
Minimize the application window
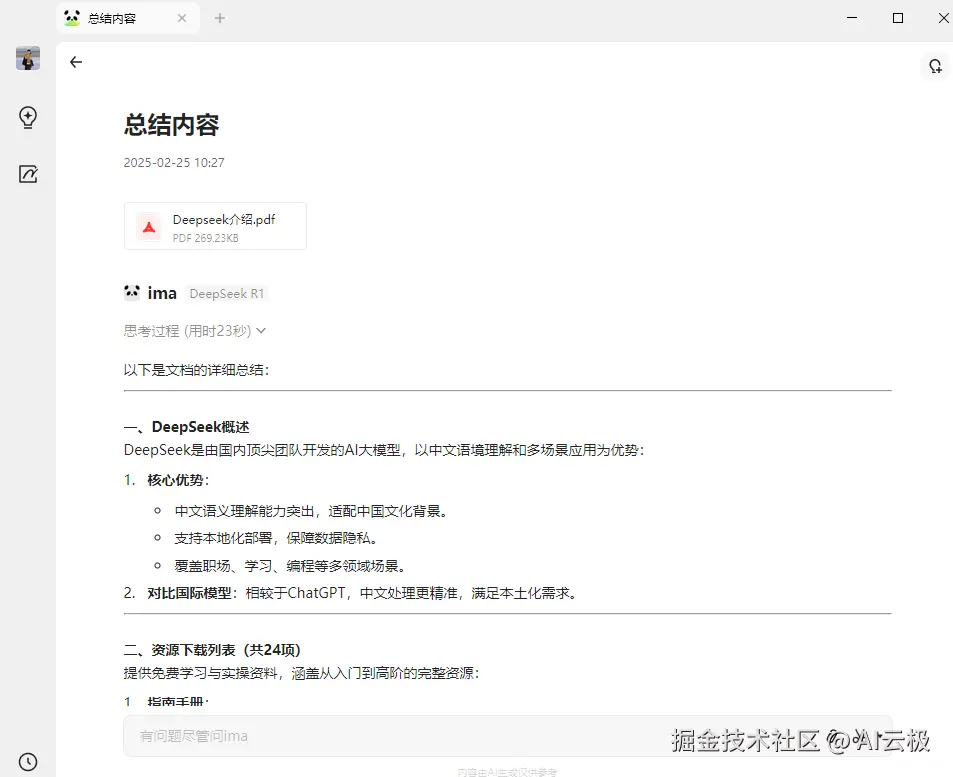(x=852, y=18)
